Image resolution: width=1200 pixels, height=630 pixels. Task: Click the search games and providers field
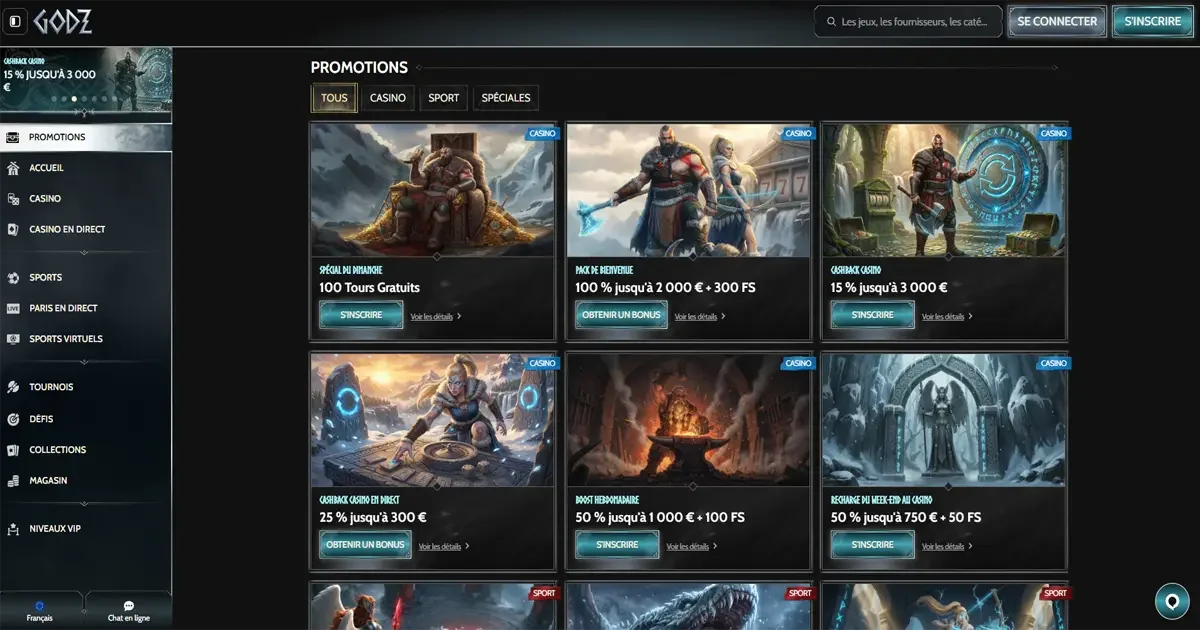pyautogui.click(x=908, y=21)
